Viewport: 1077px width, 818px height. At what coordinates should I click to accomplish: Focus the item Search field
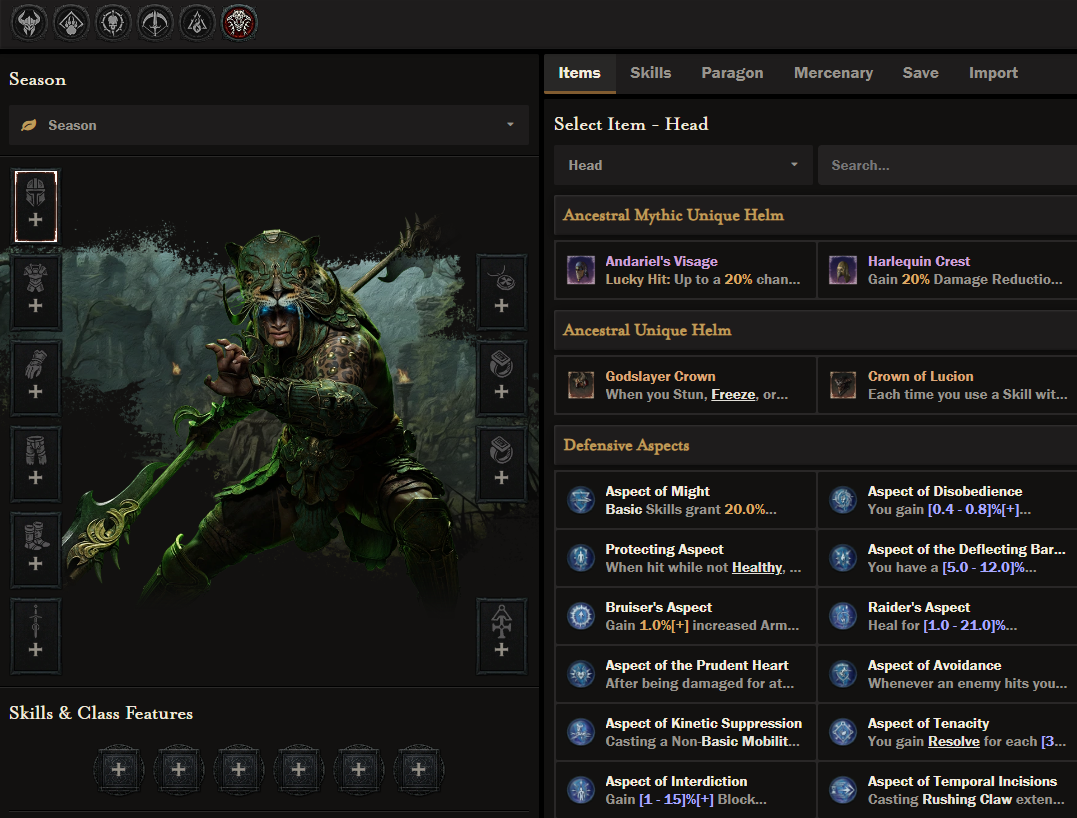947,165
